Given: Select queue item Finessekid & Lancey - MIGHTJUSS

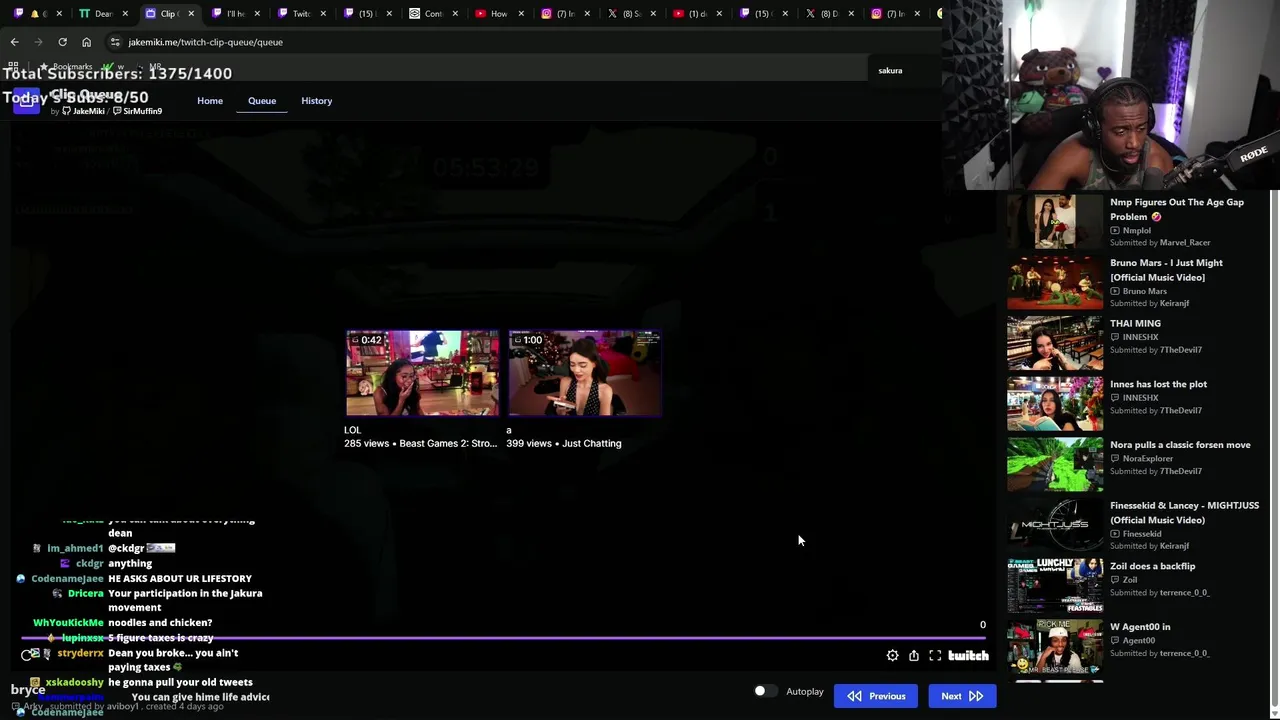Looking at the screenshot, I should click(x=1133, y=525).
